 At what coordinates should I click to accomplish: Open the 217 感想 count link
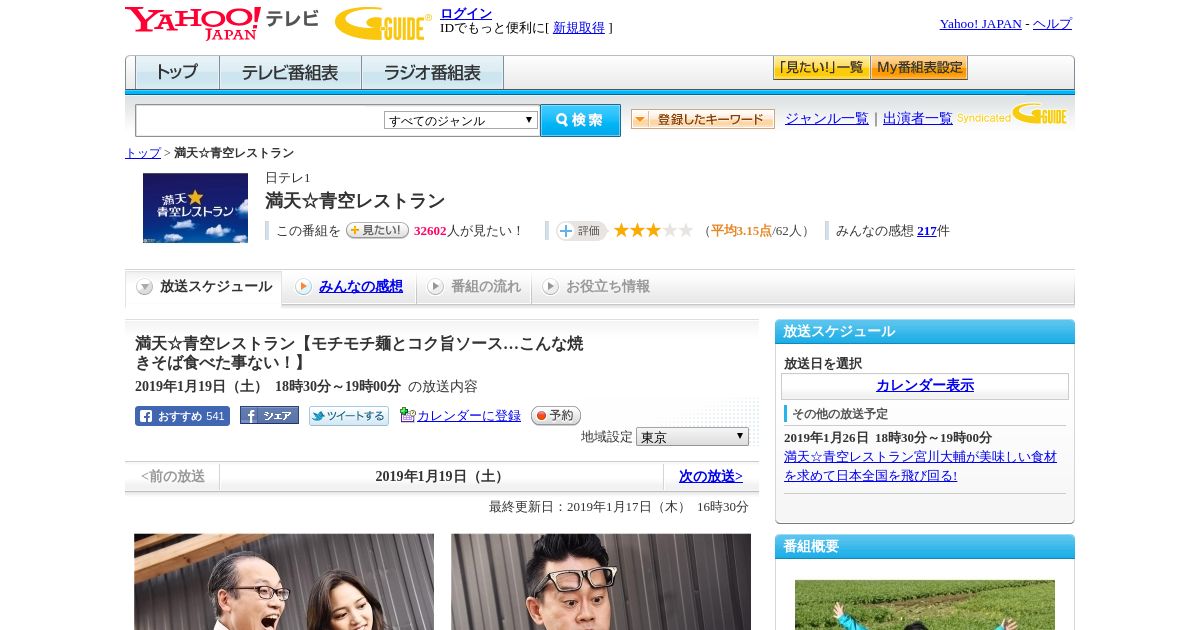pyautogui.click(x=927, y=231)
